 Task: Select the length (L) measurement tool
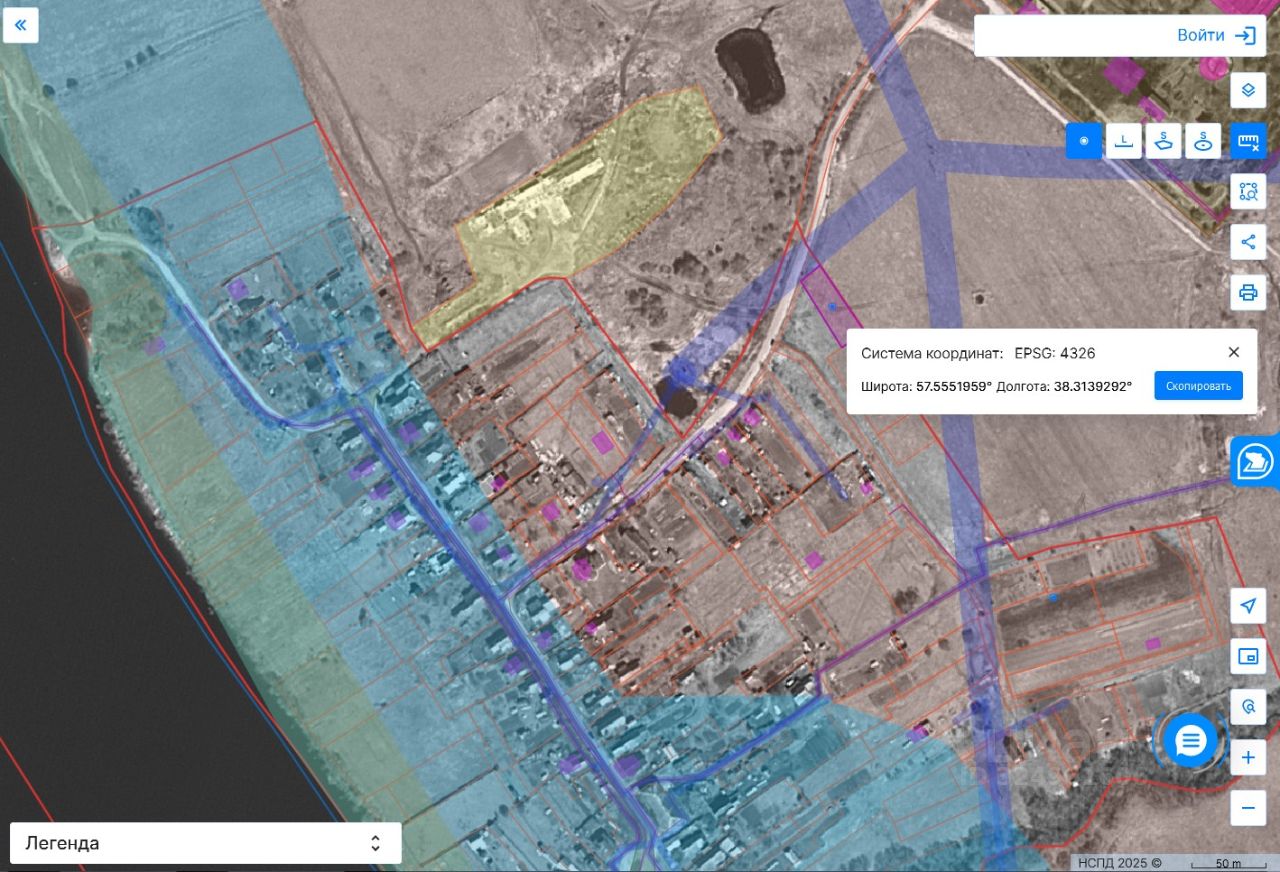(x=1124, y=141)
